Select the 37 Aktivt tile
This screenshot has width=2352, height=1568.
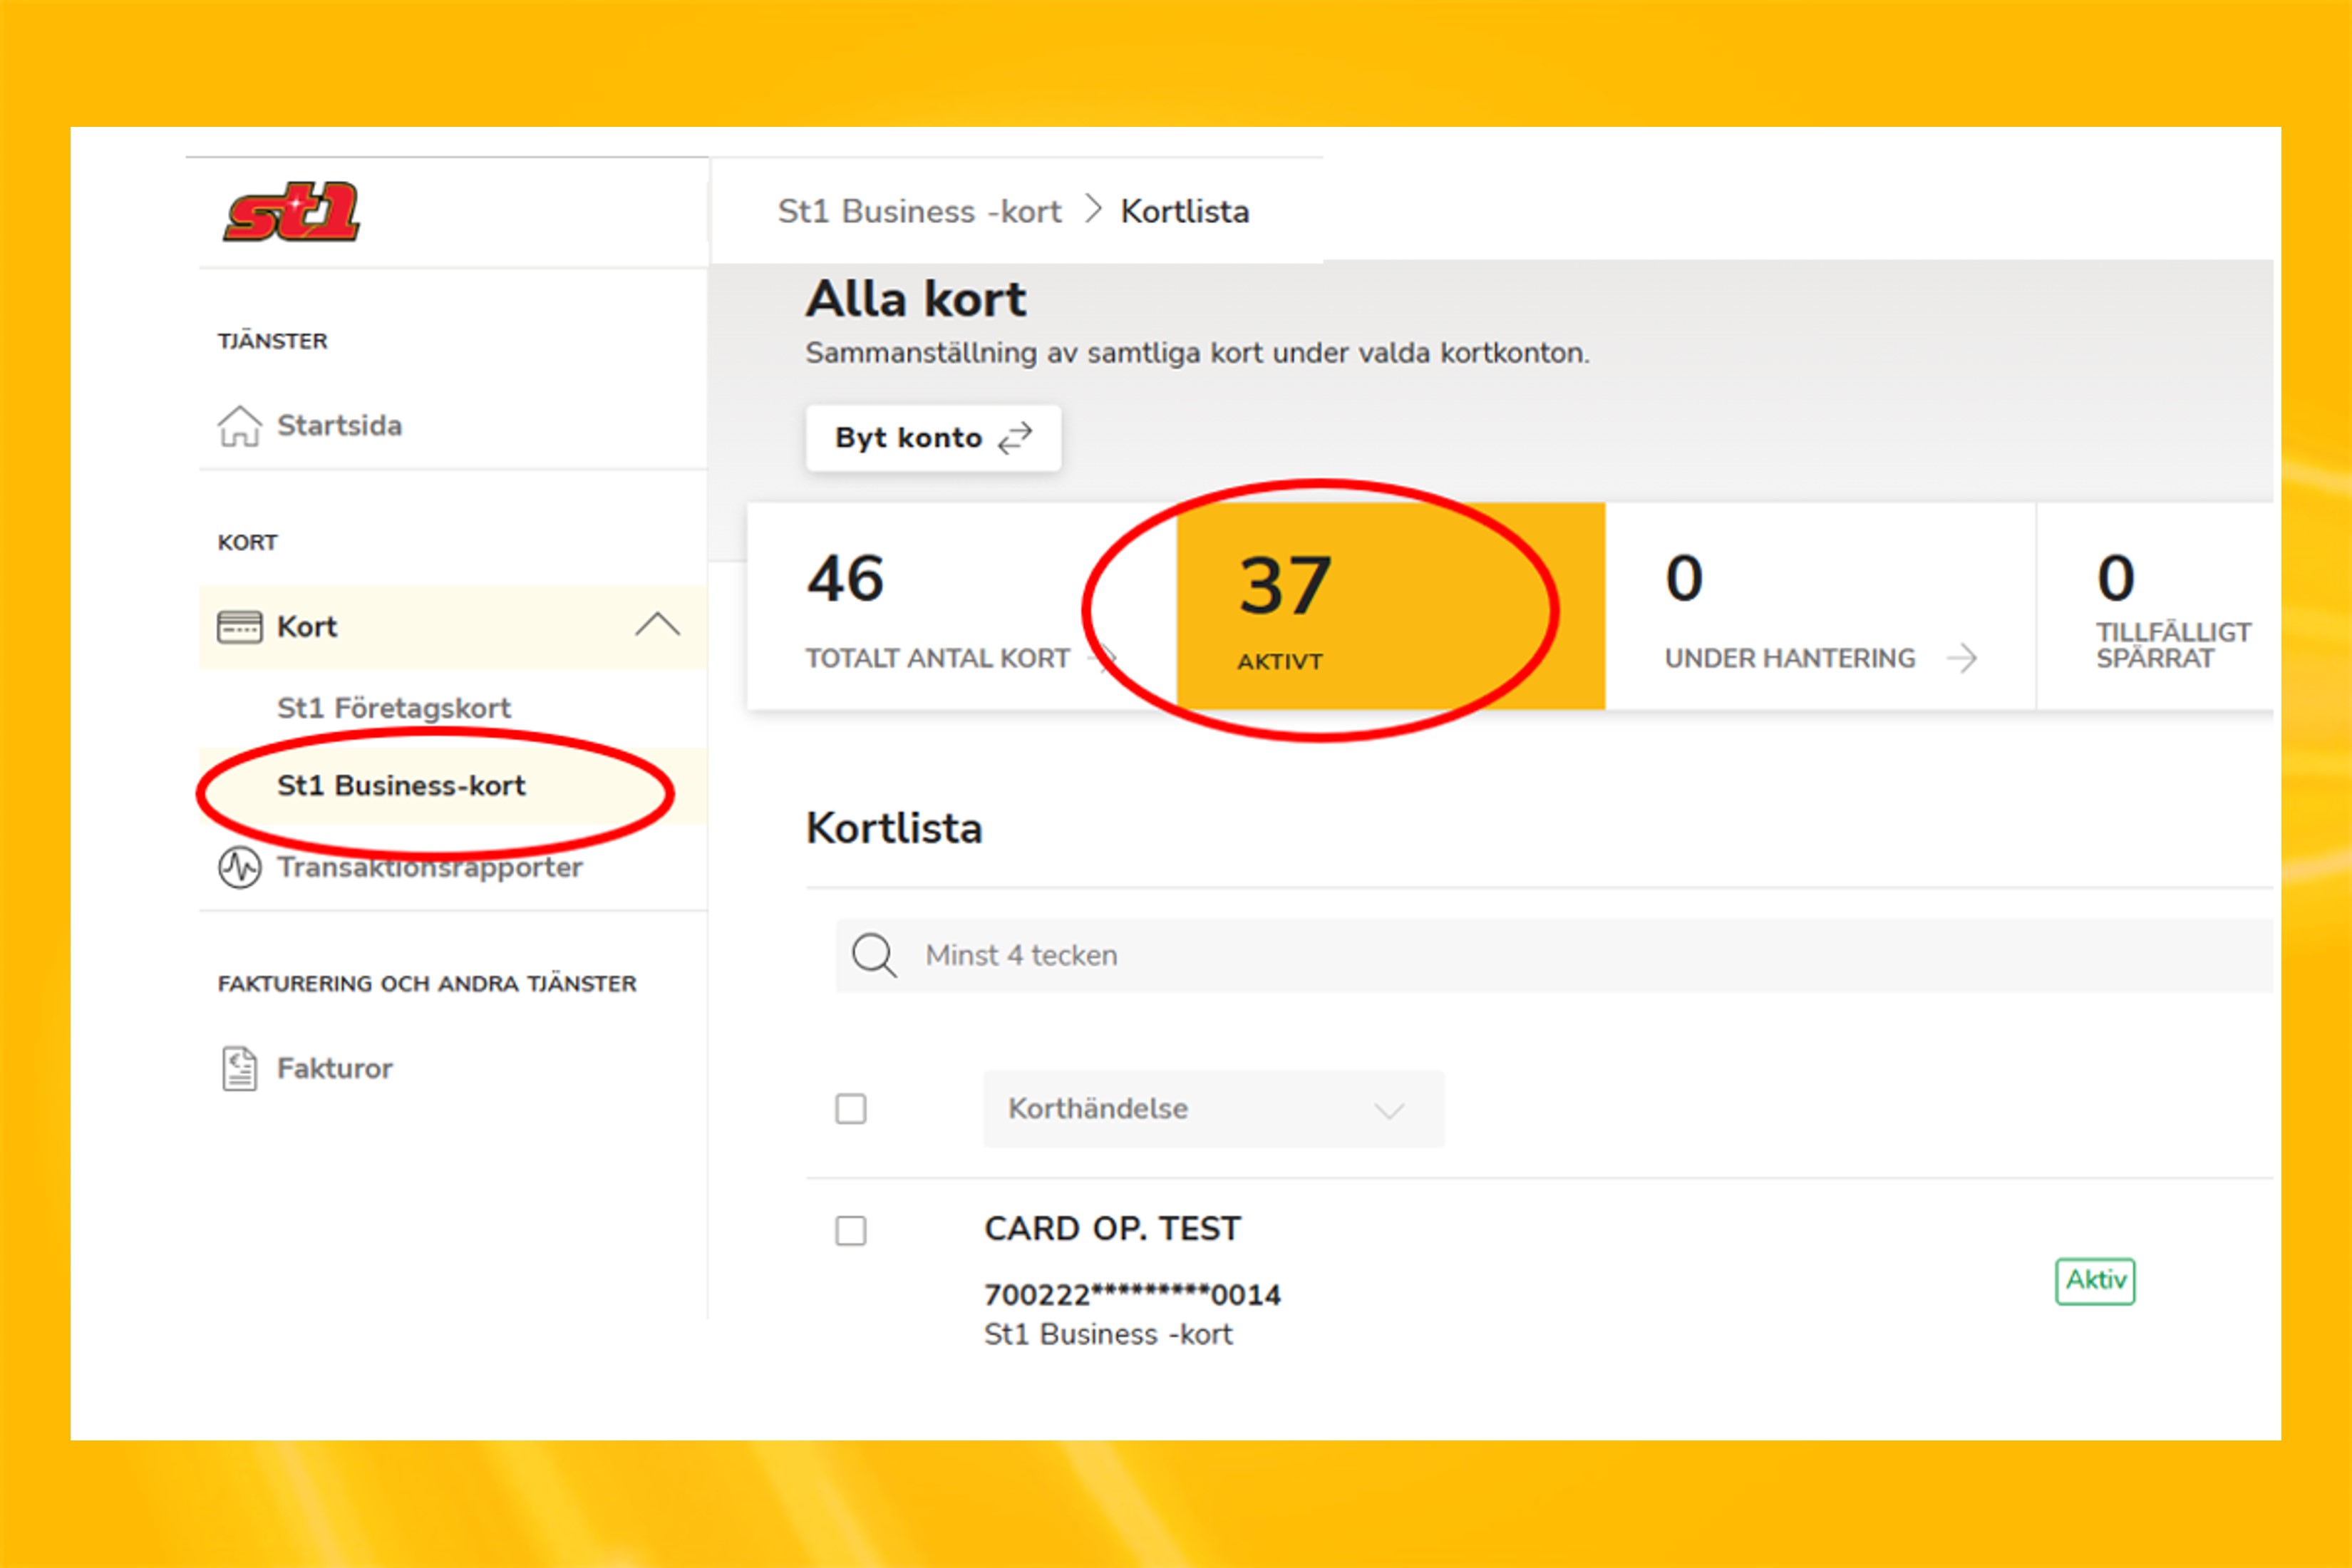(x=1391, y=607)
